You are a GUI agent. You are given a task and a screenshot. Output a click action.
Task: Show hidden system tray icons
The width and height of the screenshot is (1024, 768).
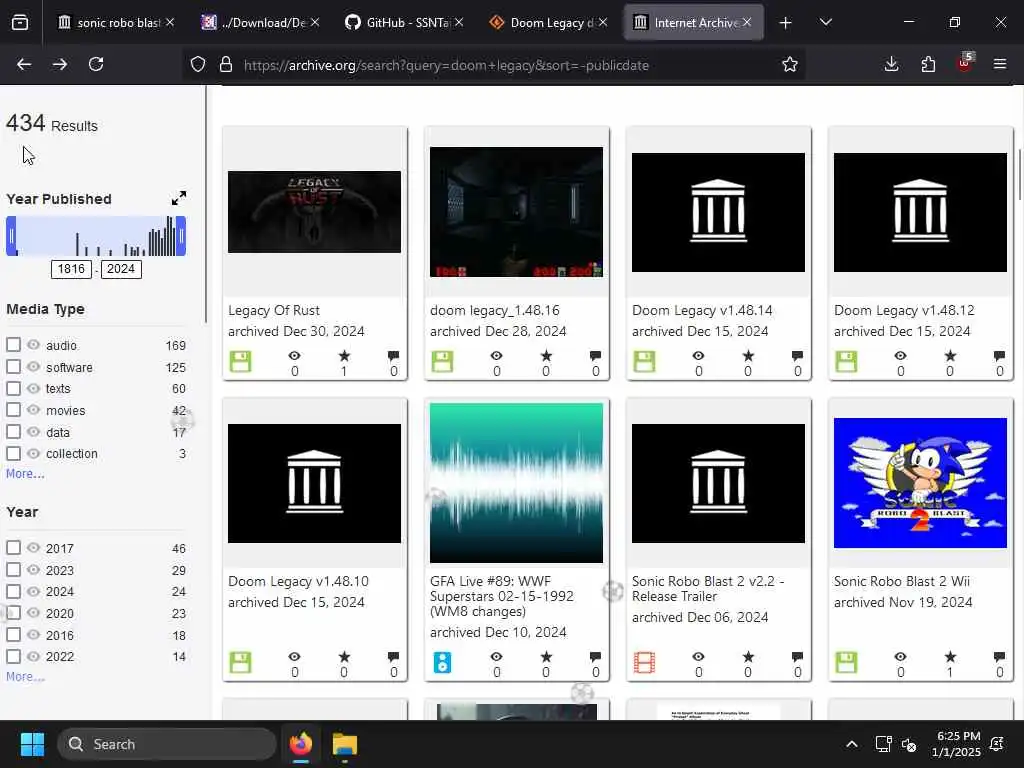click(852, 744)
